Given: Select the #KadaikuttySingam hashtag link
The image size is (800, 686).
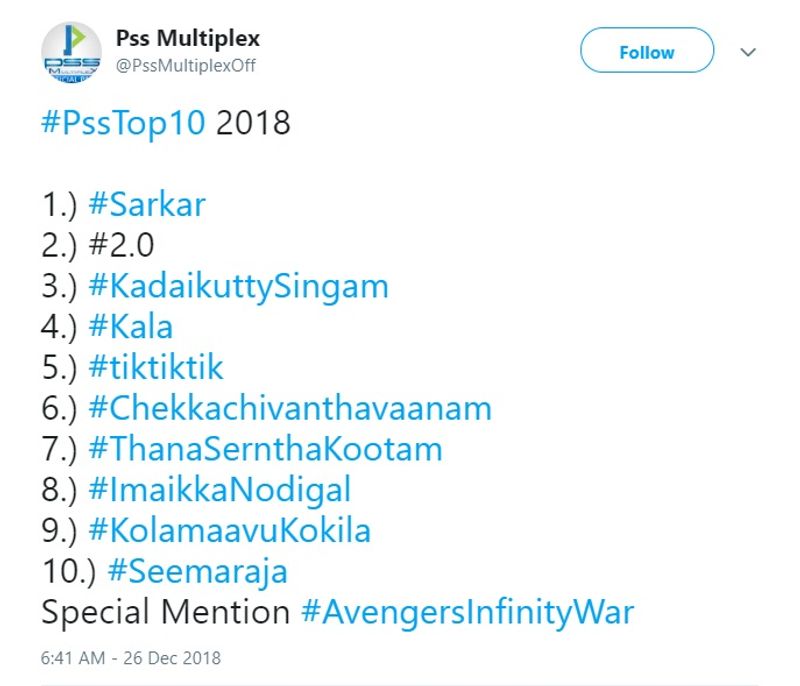Looking at the screenshot, I should tap(238, 286).
